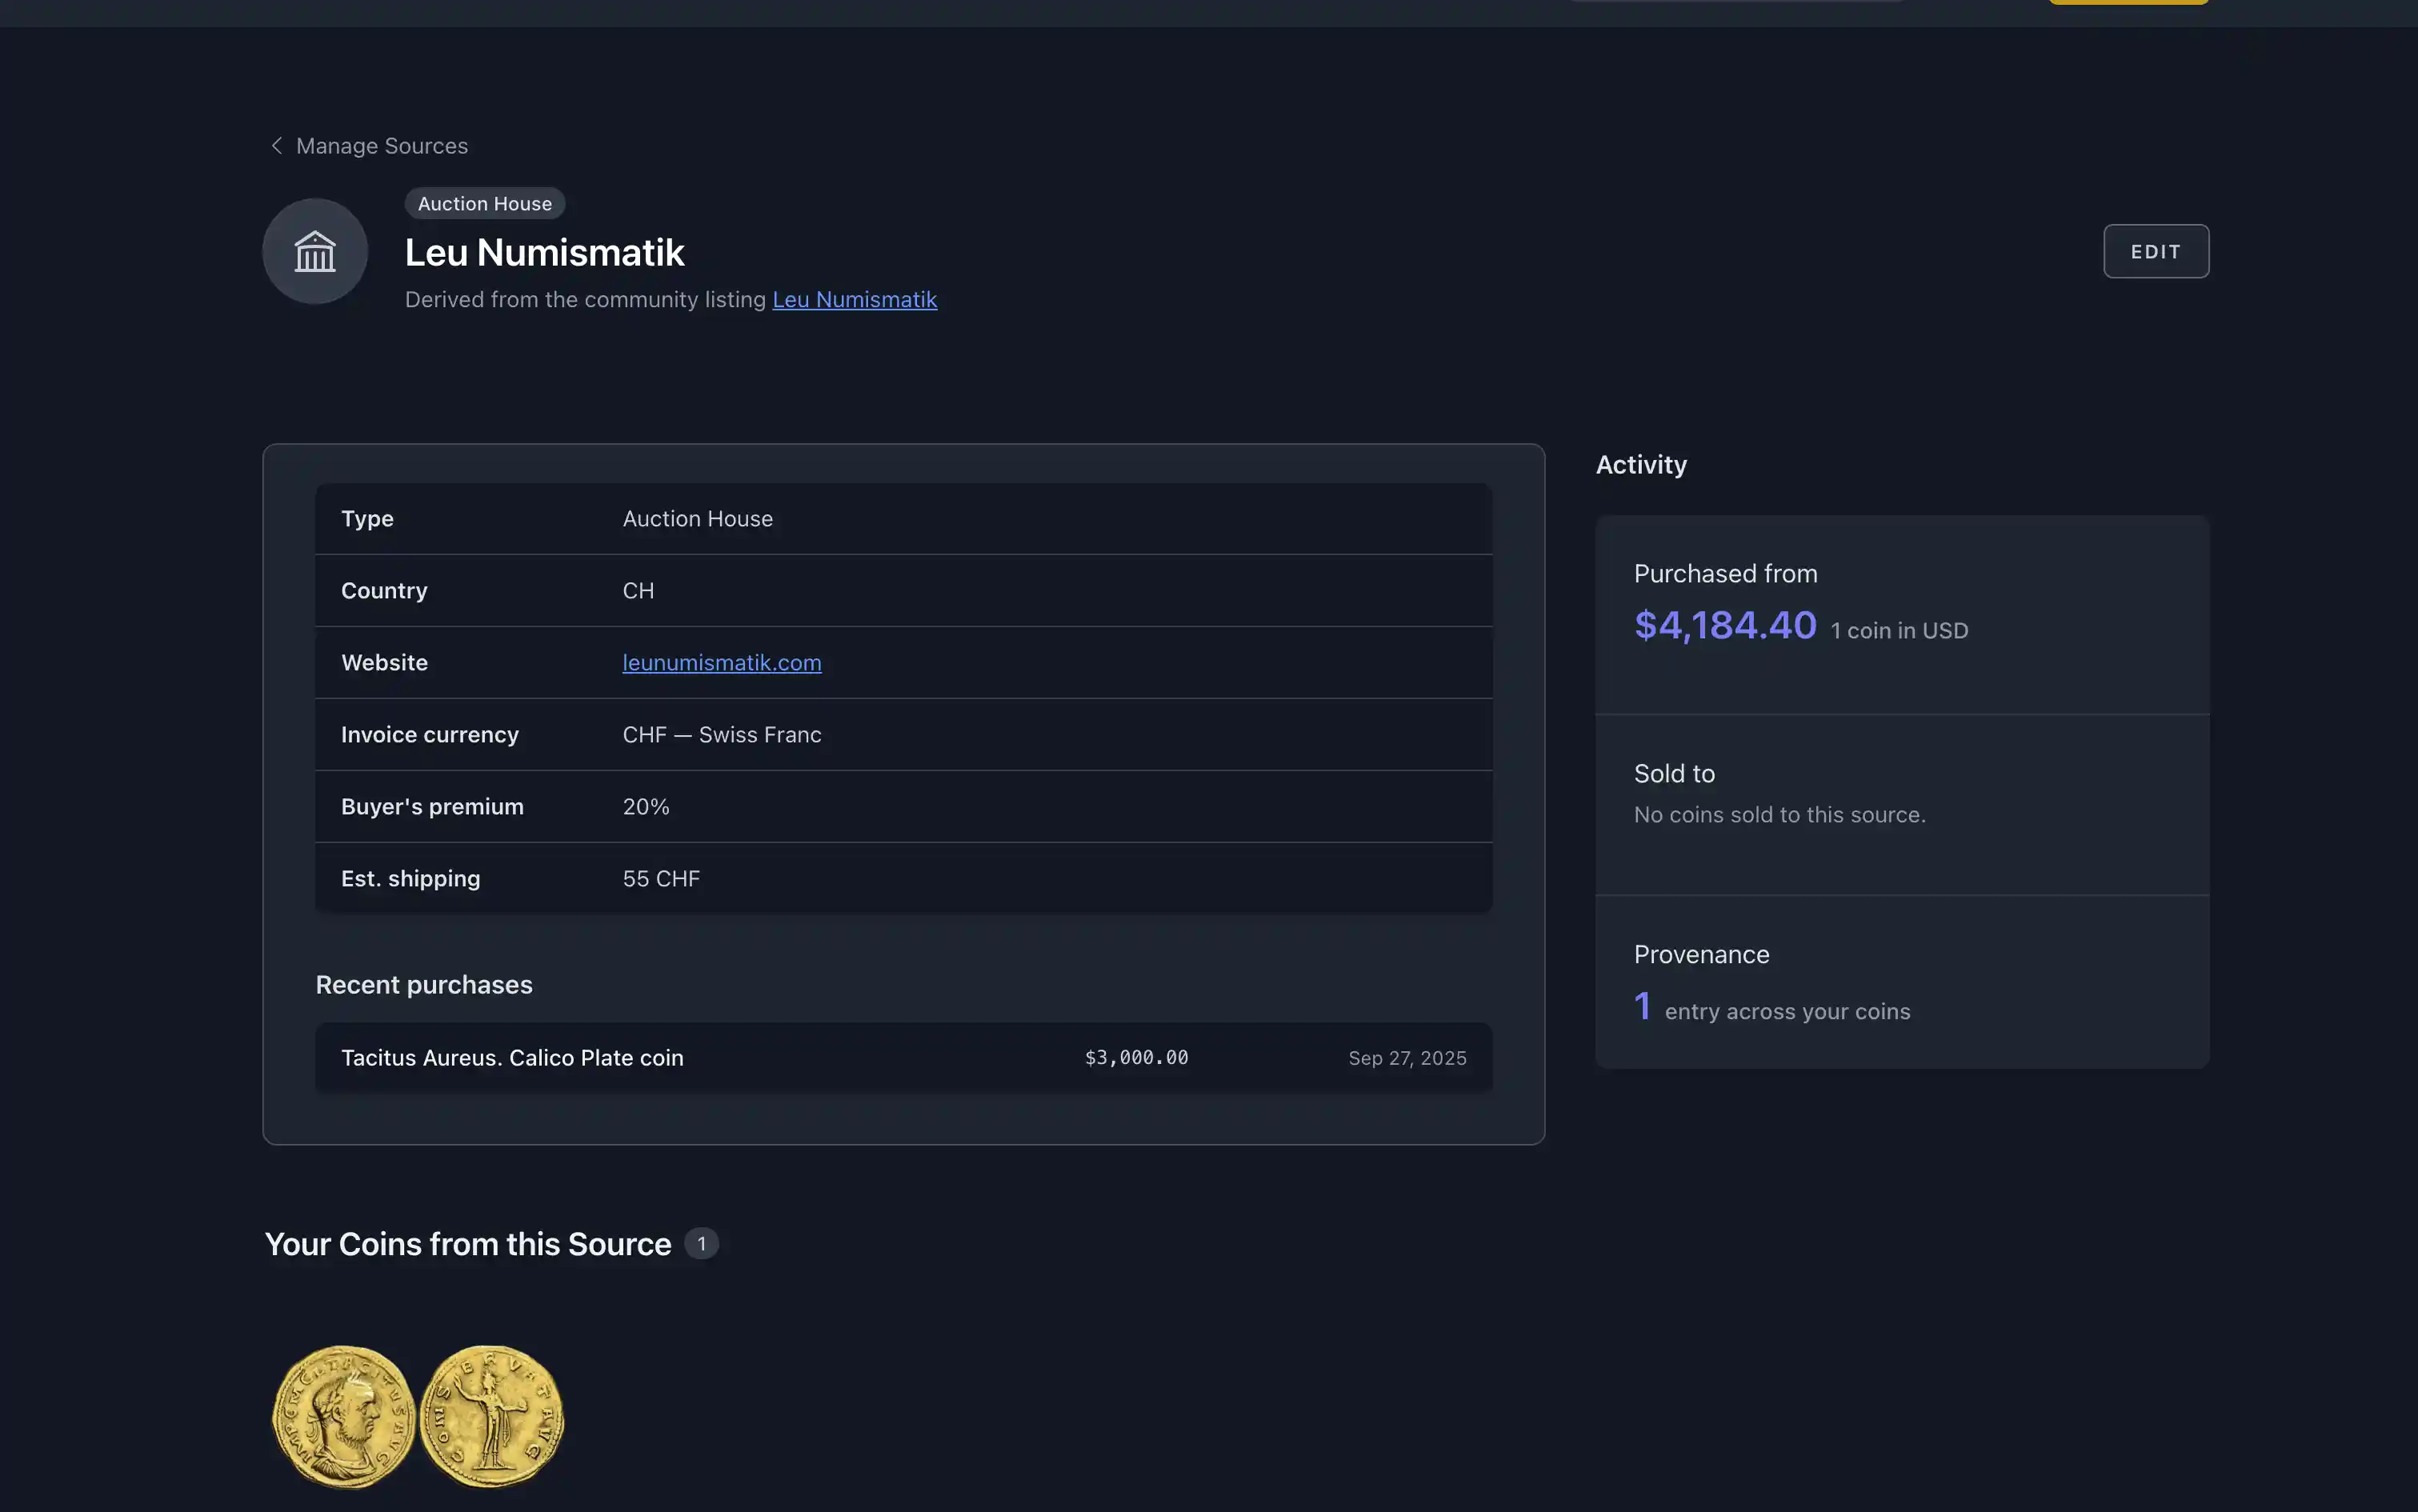Click the entry across your coins text

pyautogui.click(x=1787, y=1012)
